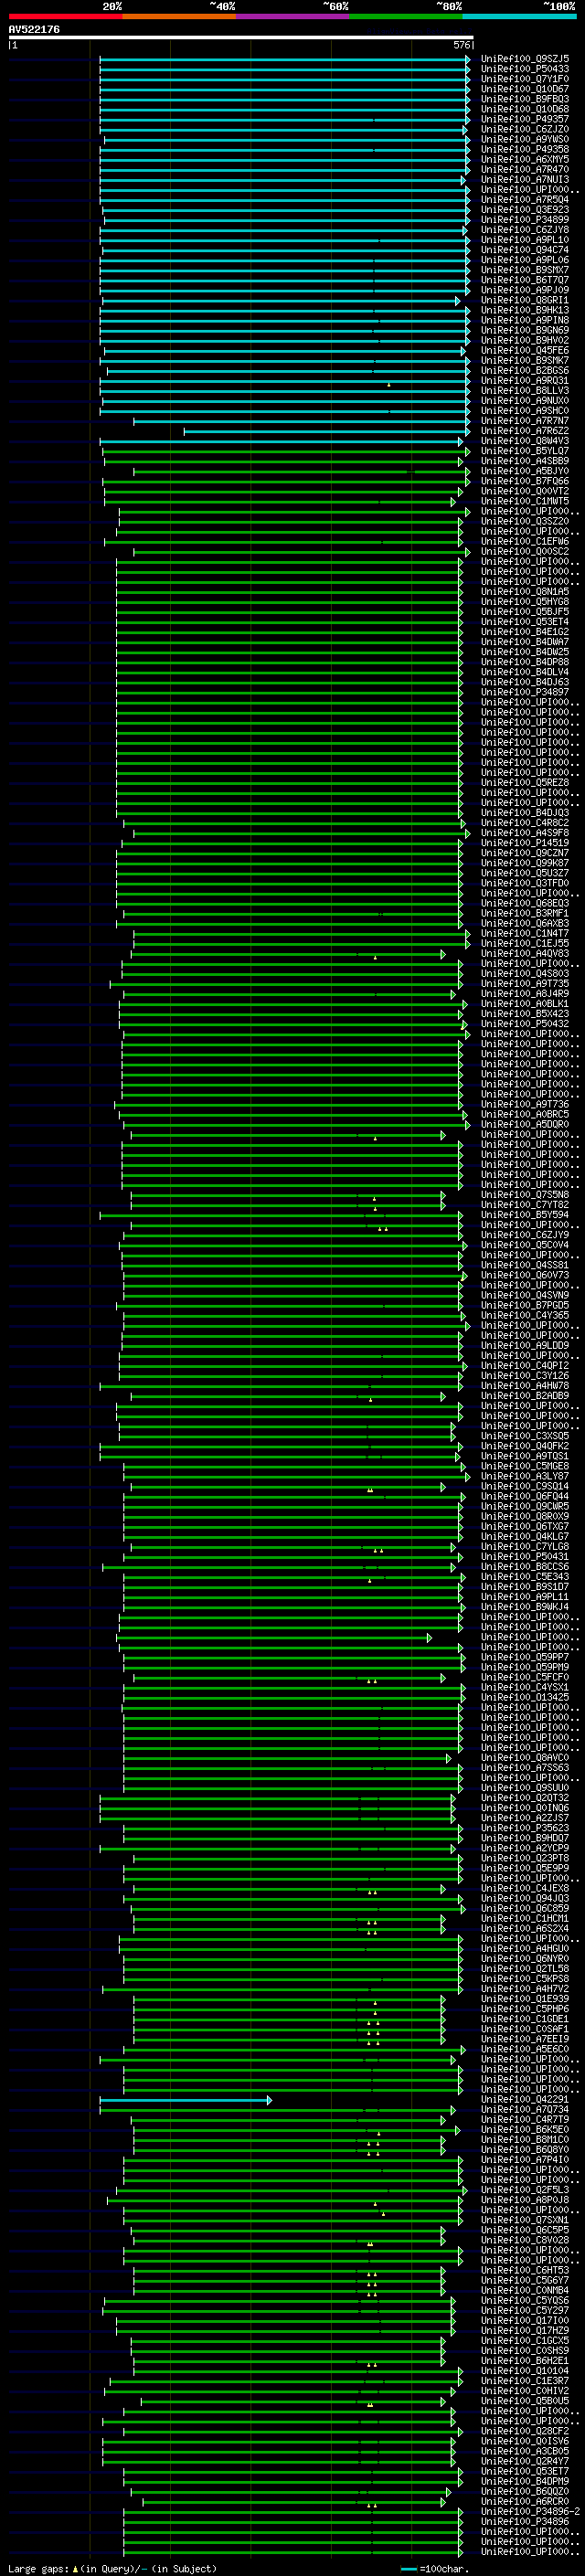Viewport: 585px width, 2576px height.
Task: Click the UniRef100_C6ZJZ0 label
Action: tap(525, 129)
